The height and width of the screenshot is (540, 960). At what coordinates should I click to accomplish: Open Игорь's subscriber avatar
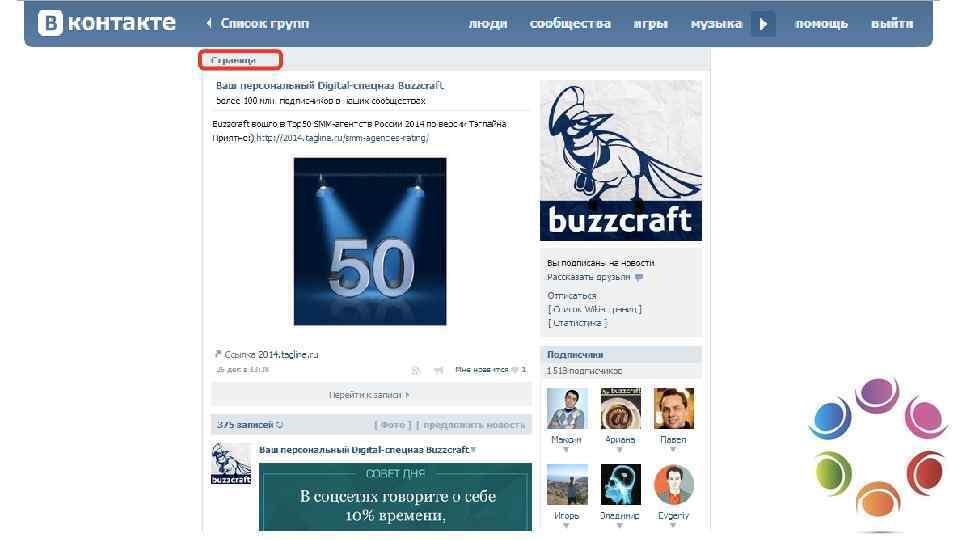click(x=567, y=484)
